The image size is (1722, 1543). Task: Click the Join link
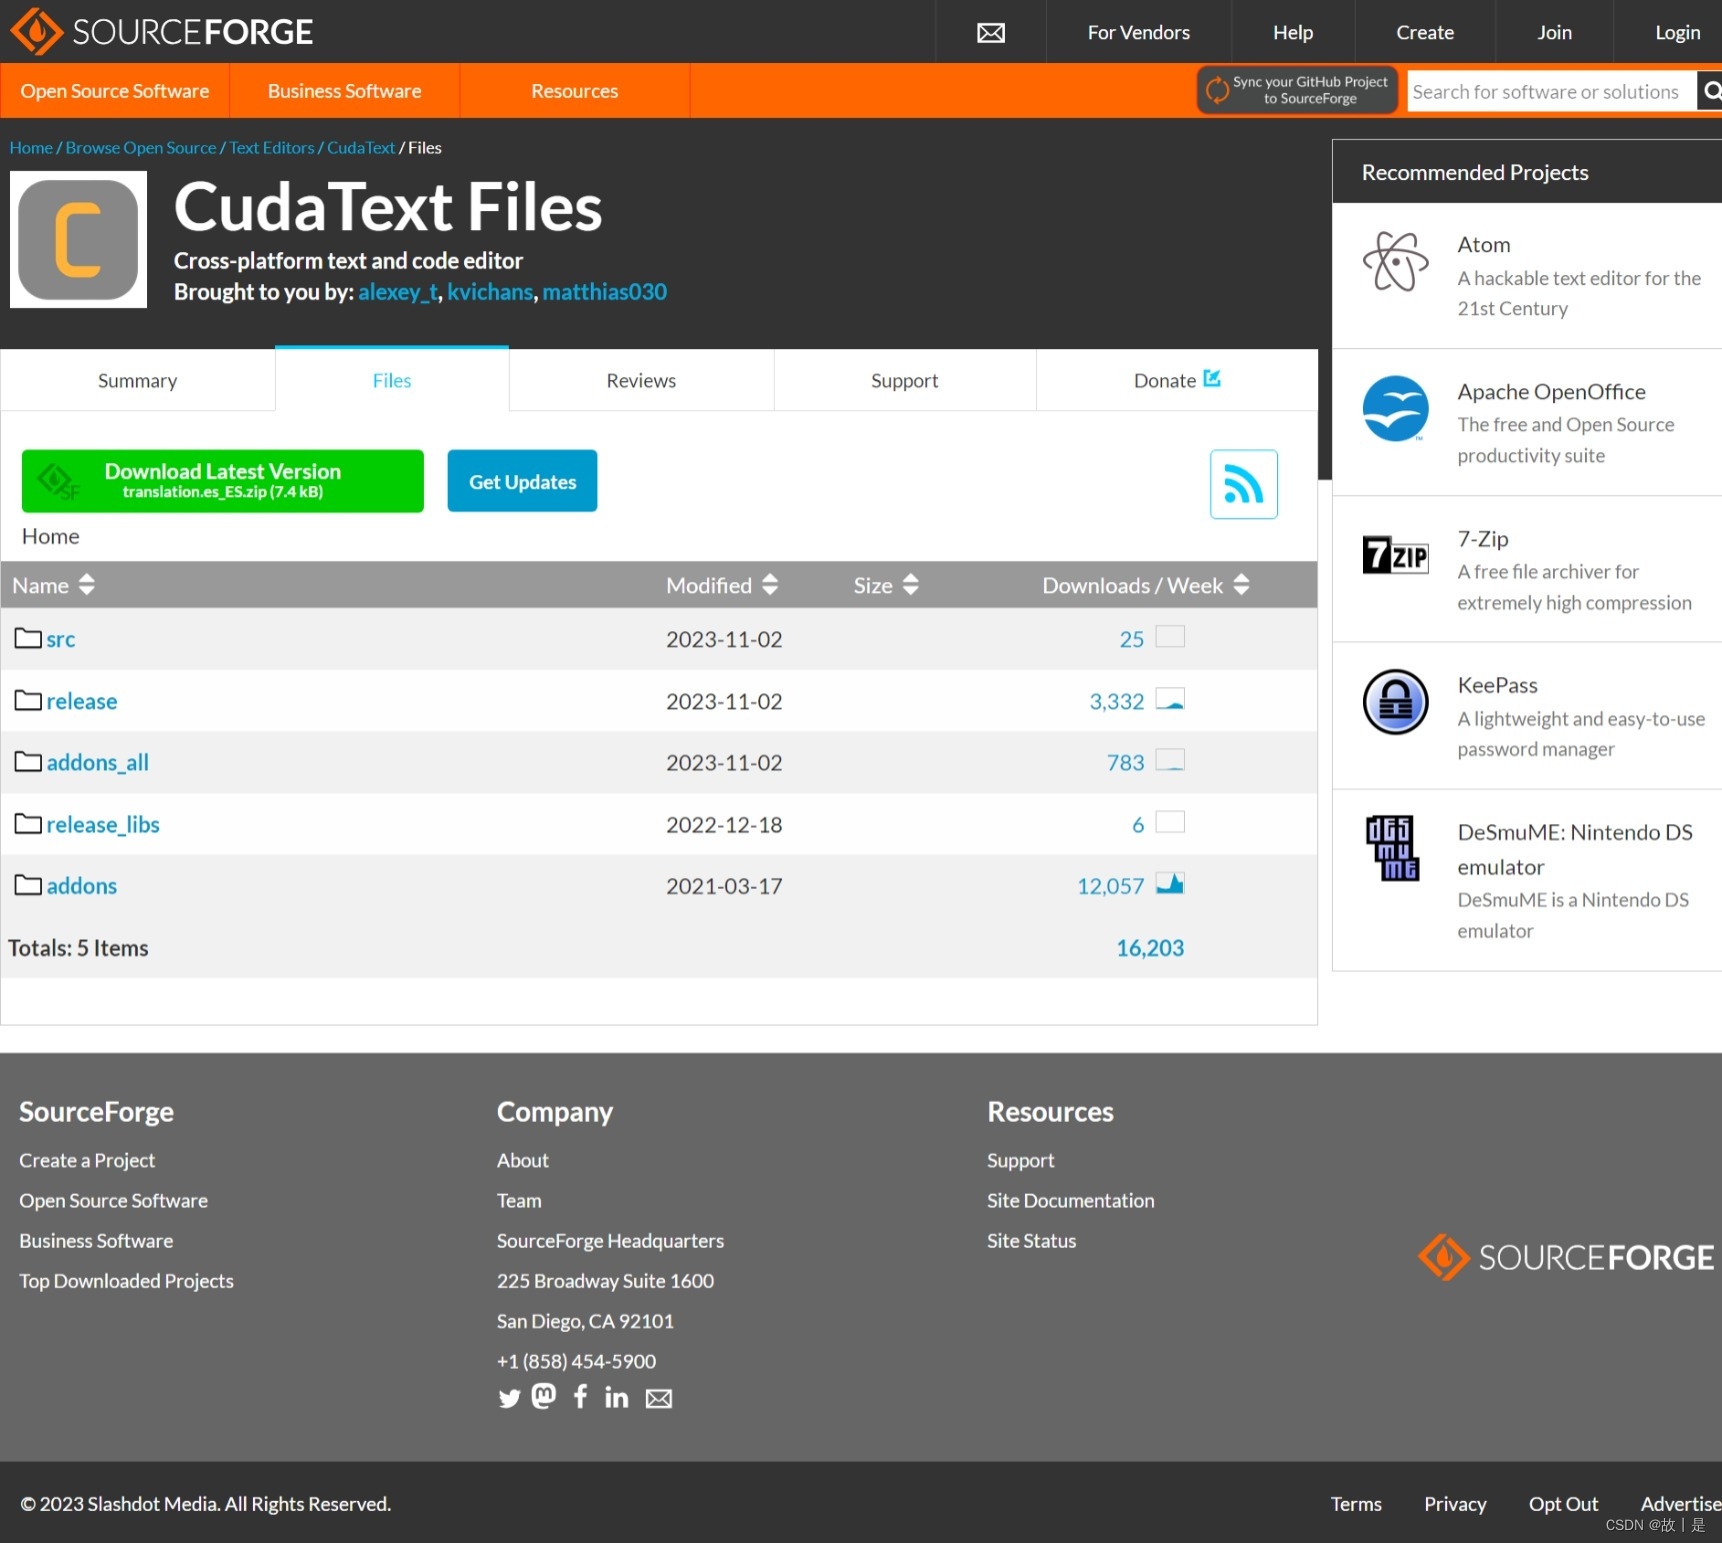point(1554,33)
